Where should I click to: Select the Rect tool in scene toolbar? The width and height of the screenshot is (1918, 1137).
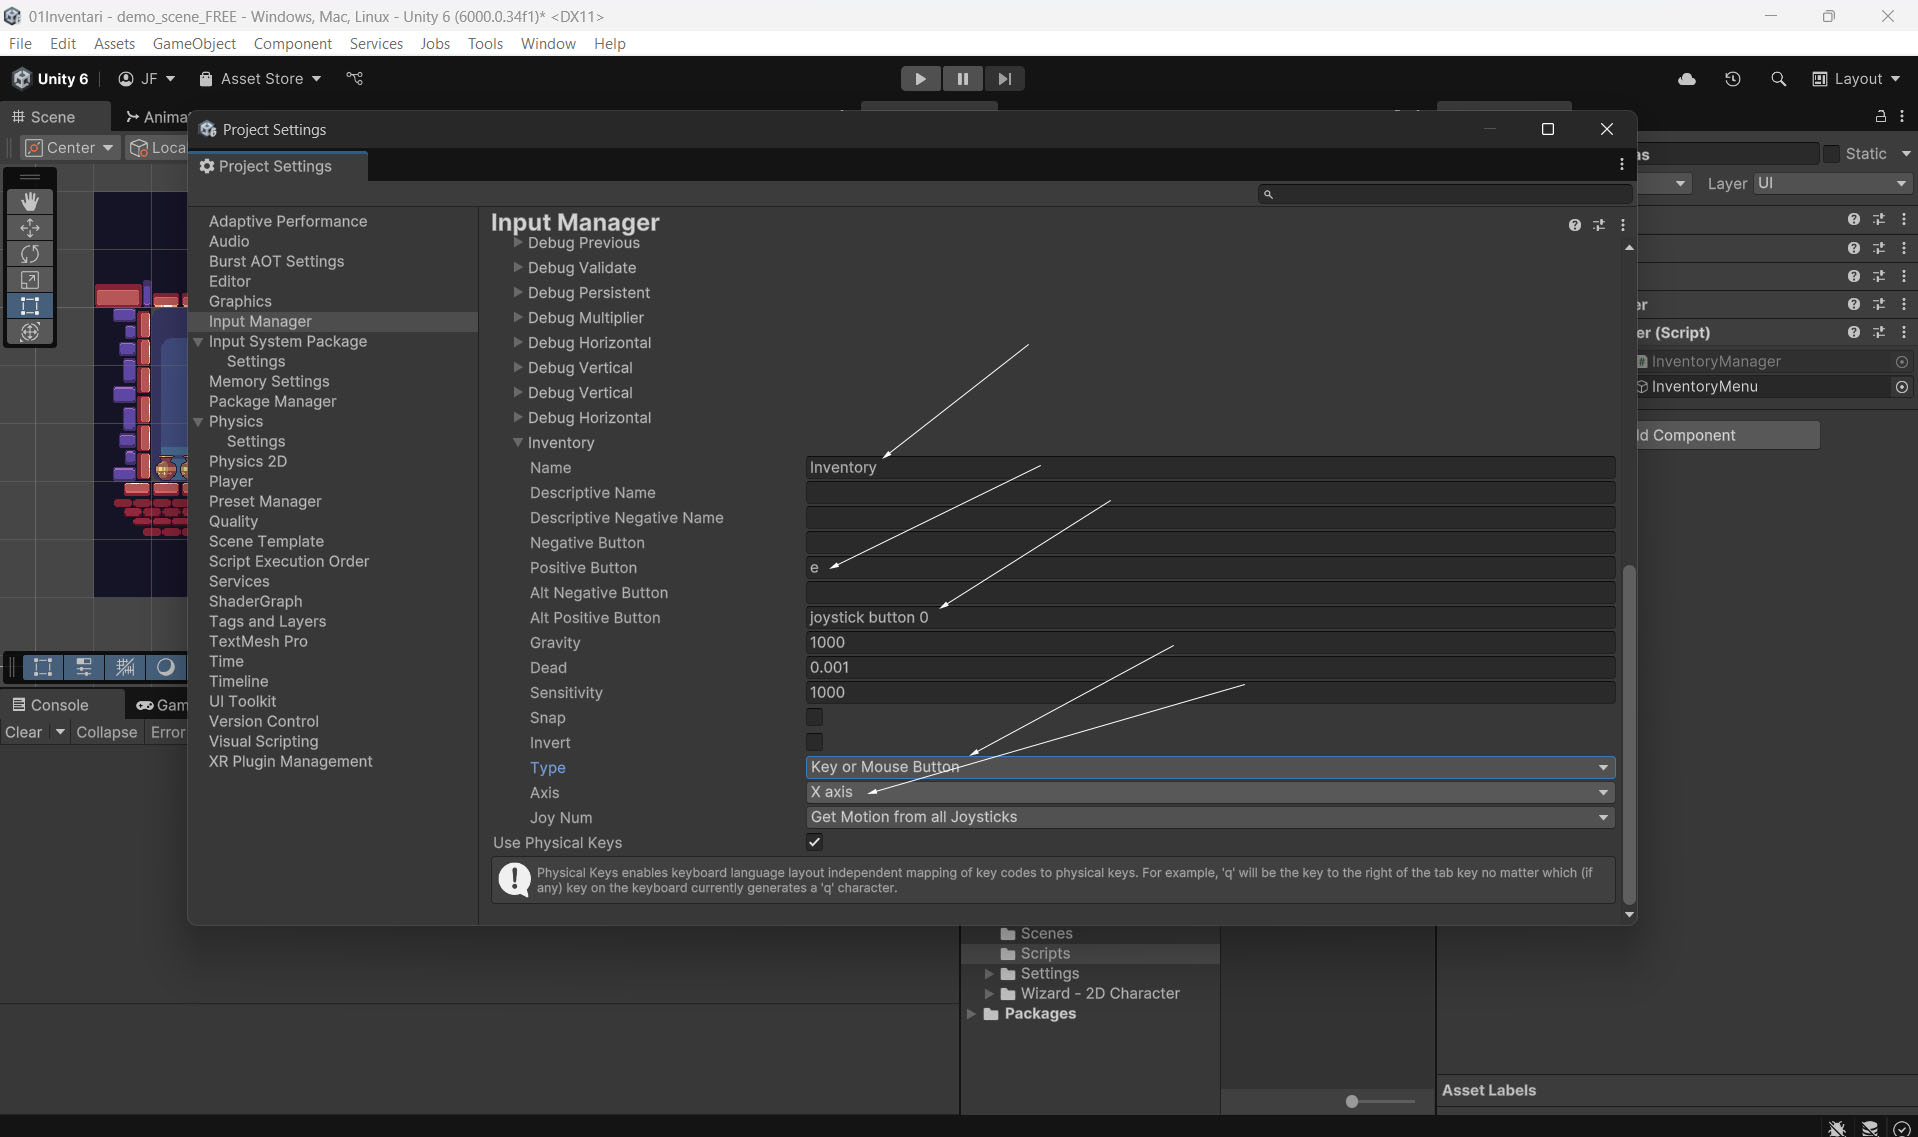(30, 306)
